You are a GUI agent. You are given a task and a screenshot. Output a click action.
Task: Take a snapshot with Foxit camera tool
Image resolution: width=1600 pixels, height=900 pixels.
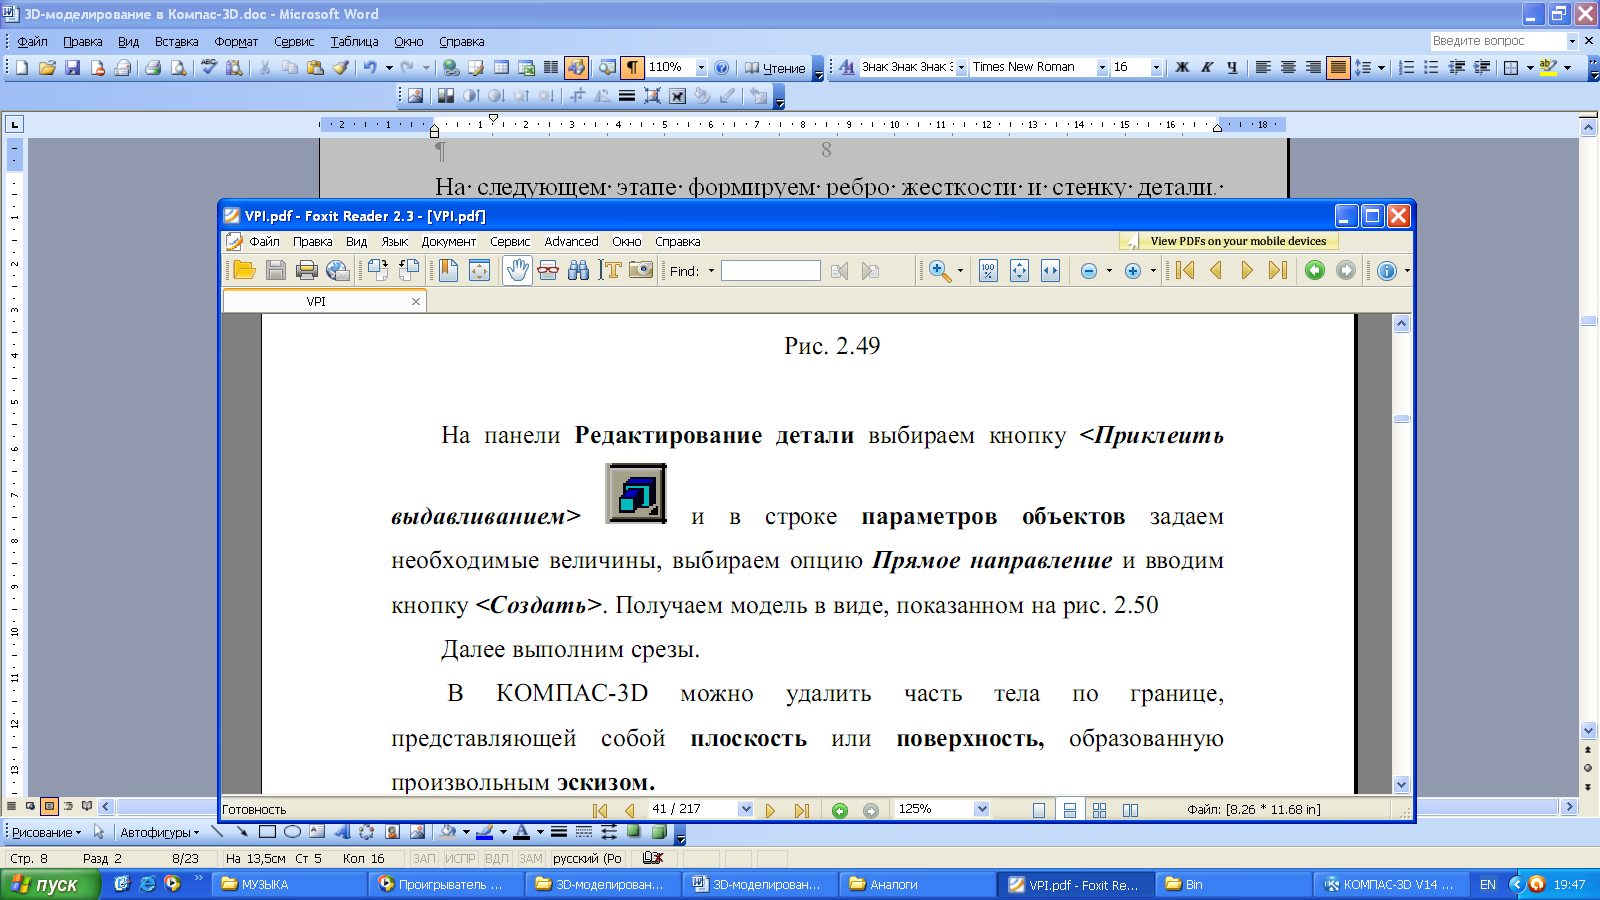click(641, 270)
